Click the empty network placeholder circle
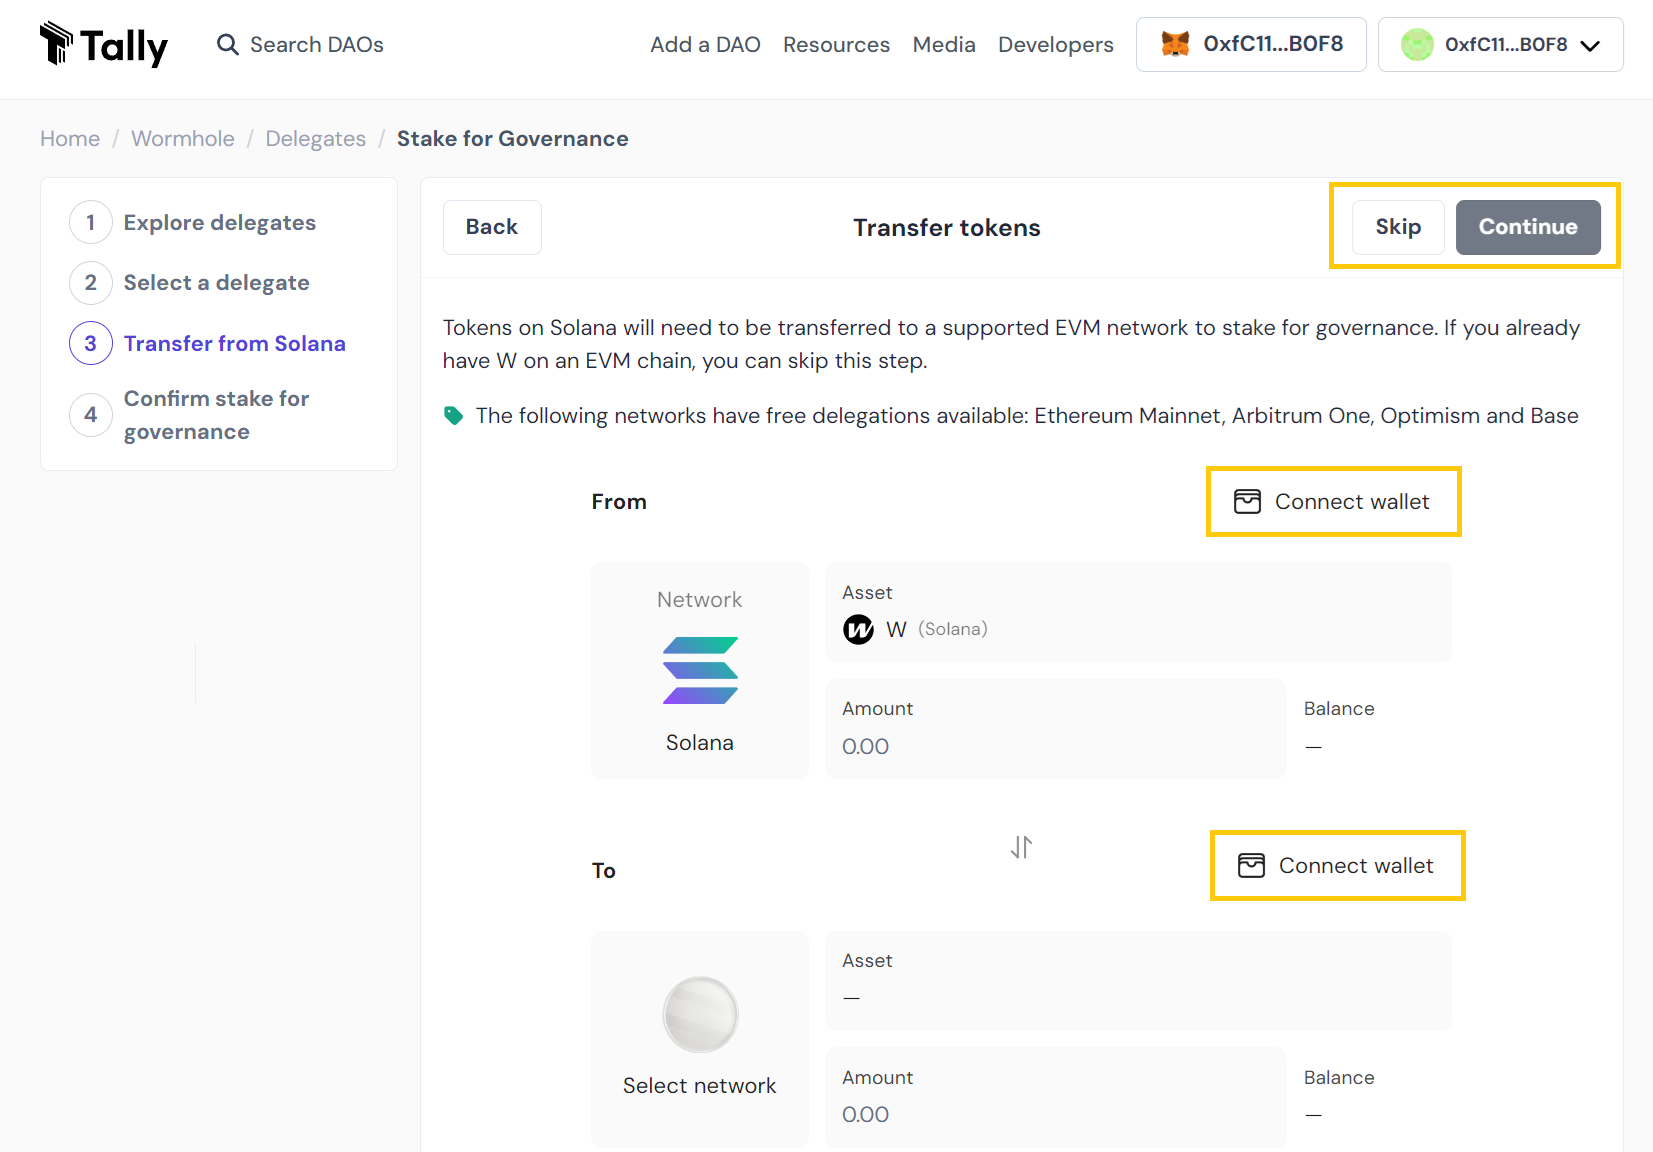Screen dimensions: 1653x1152 (700, 1014)
